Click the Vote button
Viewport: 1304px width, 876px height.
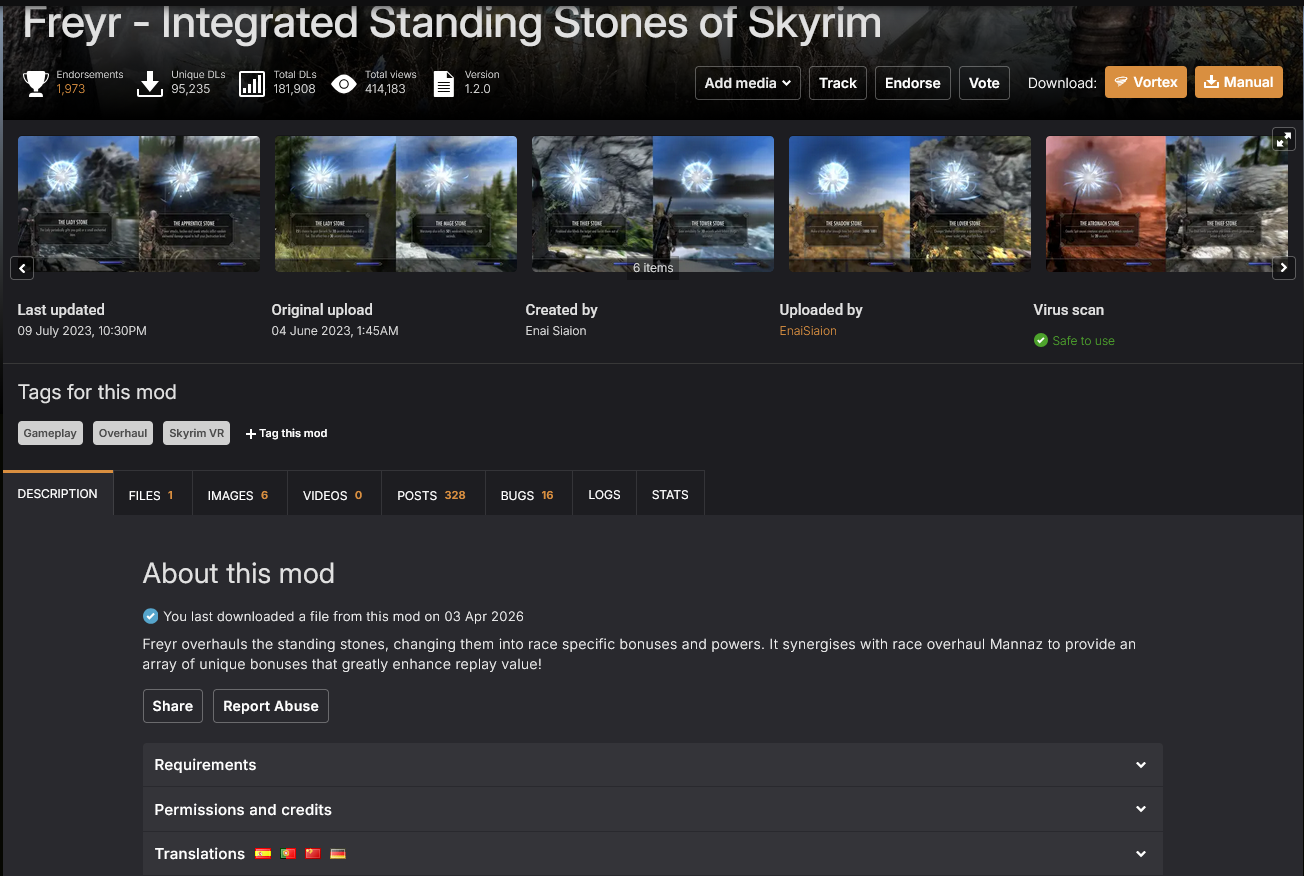[x=984, y=83]
